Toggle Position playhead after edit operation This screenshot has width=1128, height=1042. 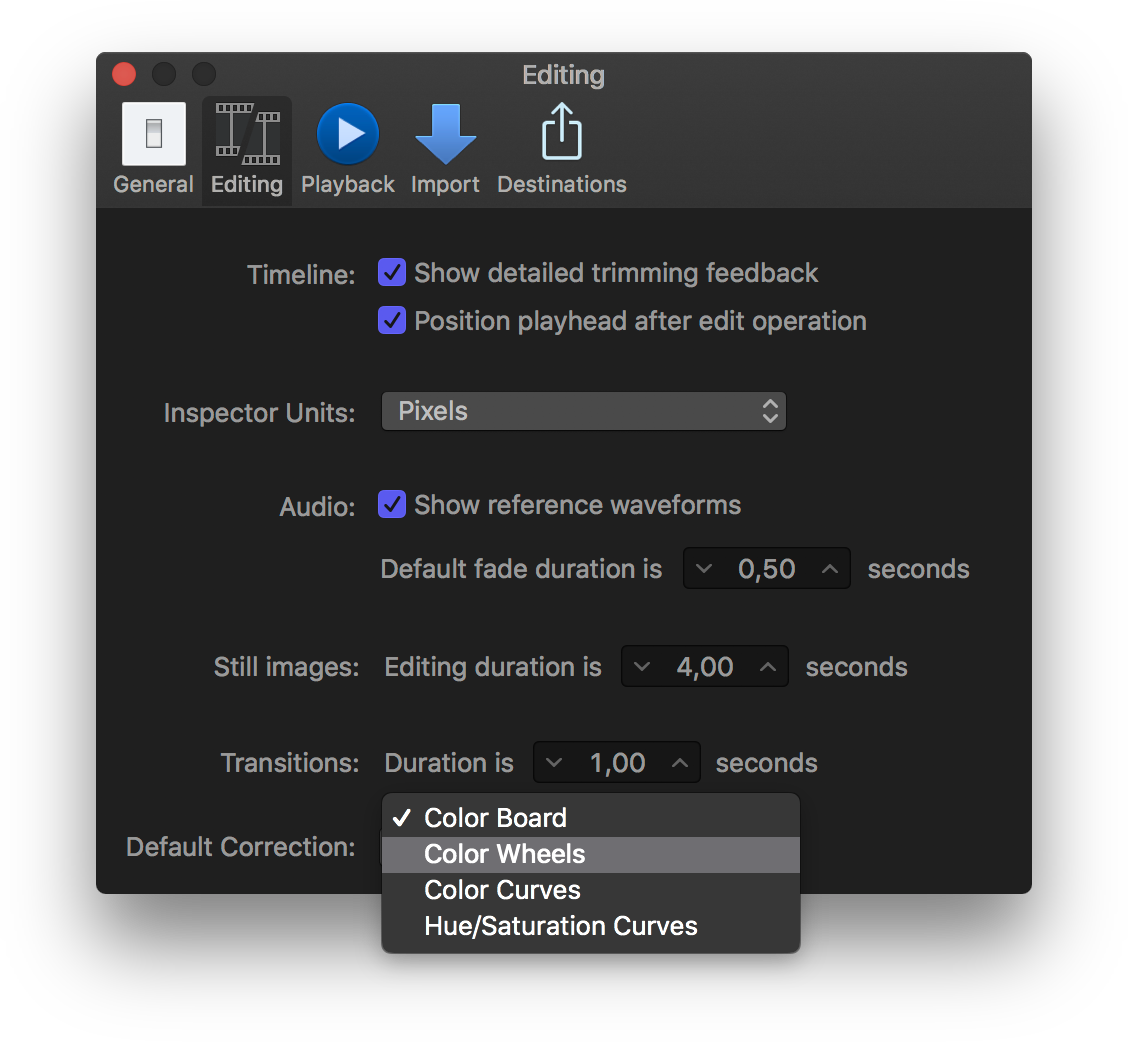point(392,321)
